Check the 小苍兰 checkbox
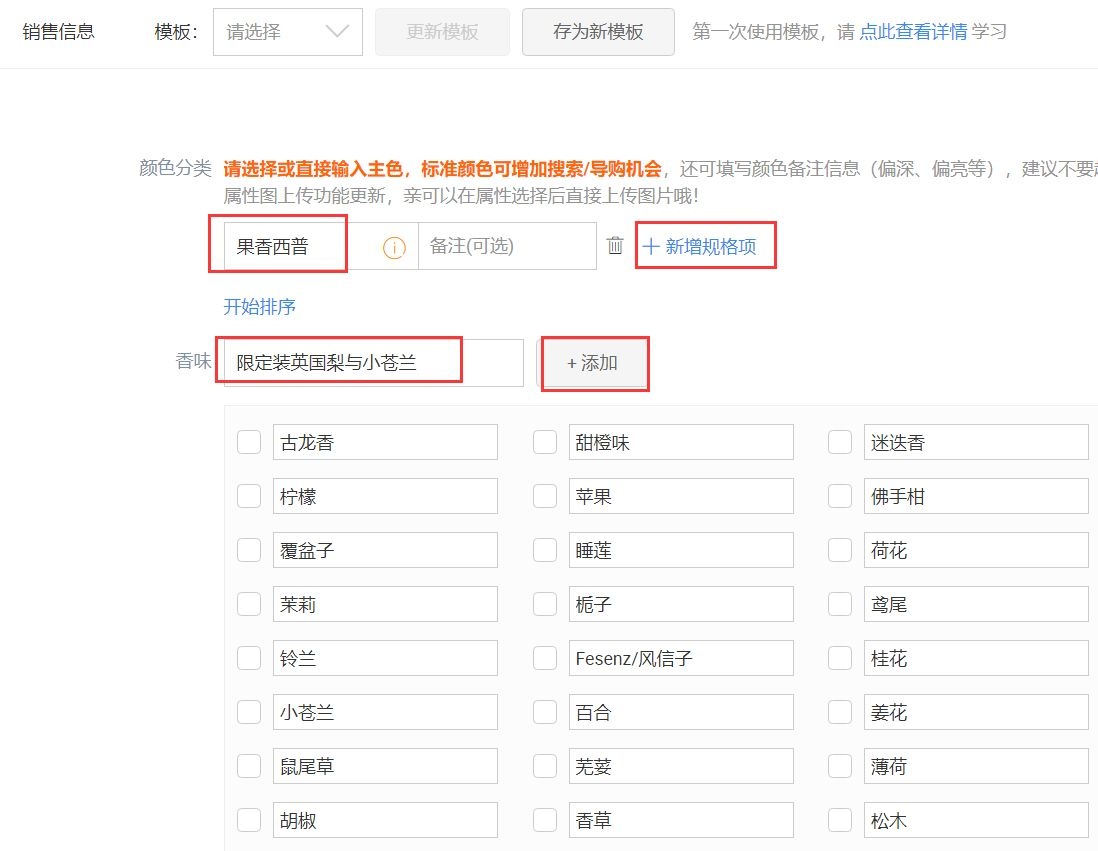Image resolution: width=1098 pixels, height=851 pixels. [x=249, y=712]
